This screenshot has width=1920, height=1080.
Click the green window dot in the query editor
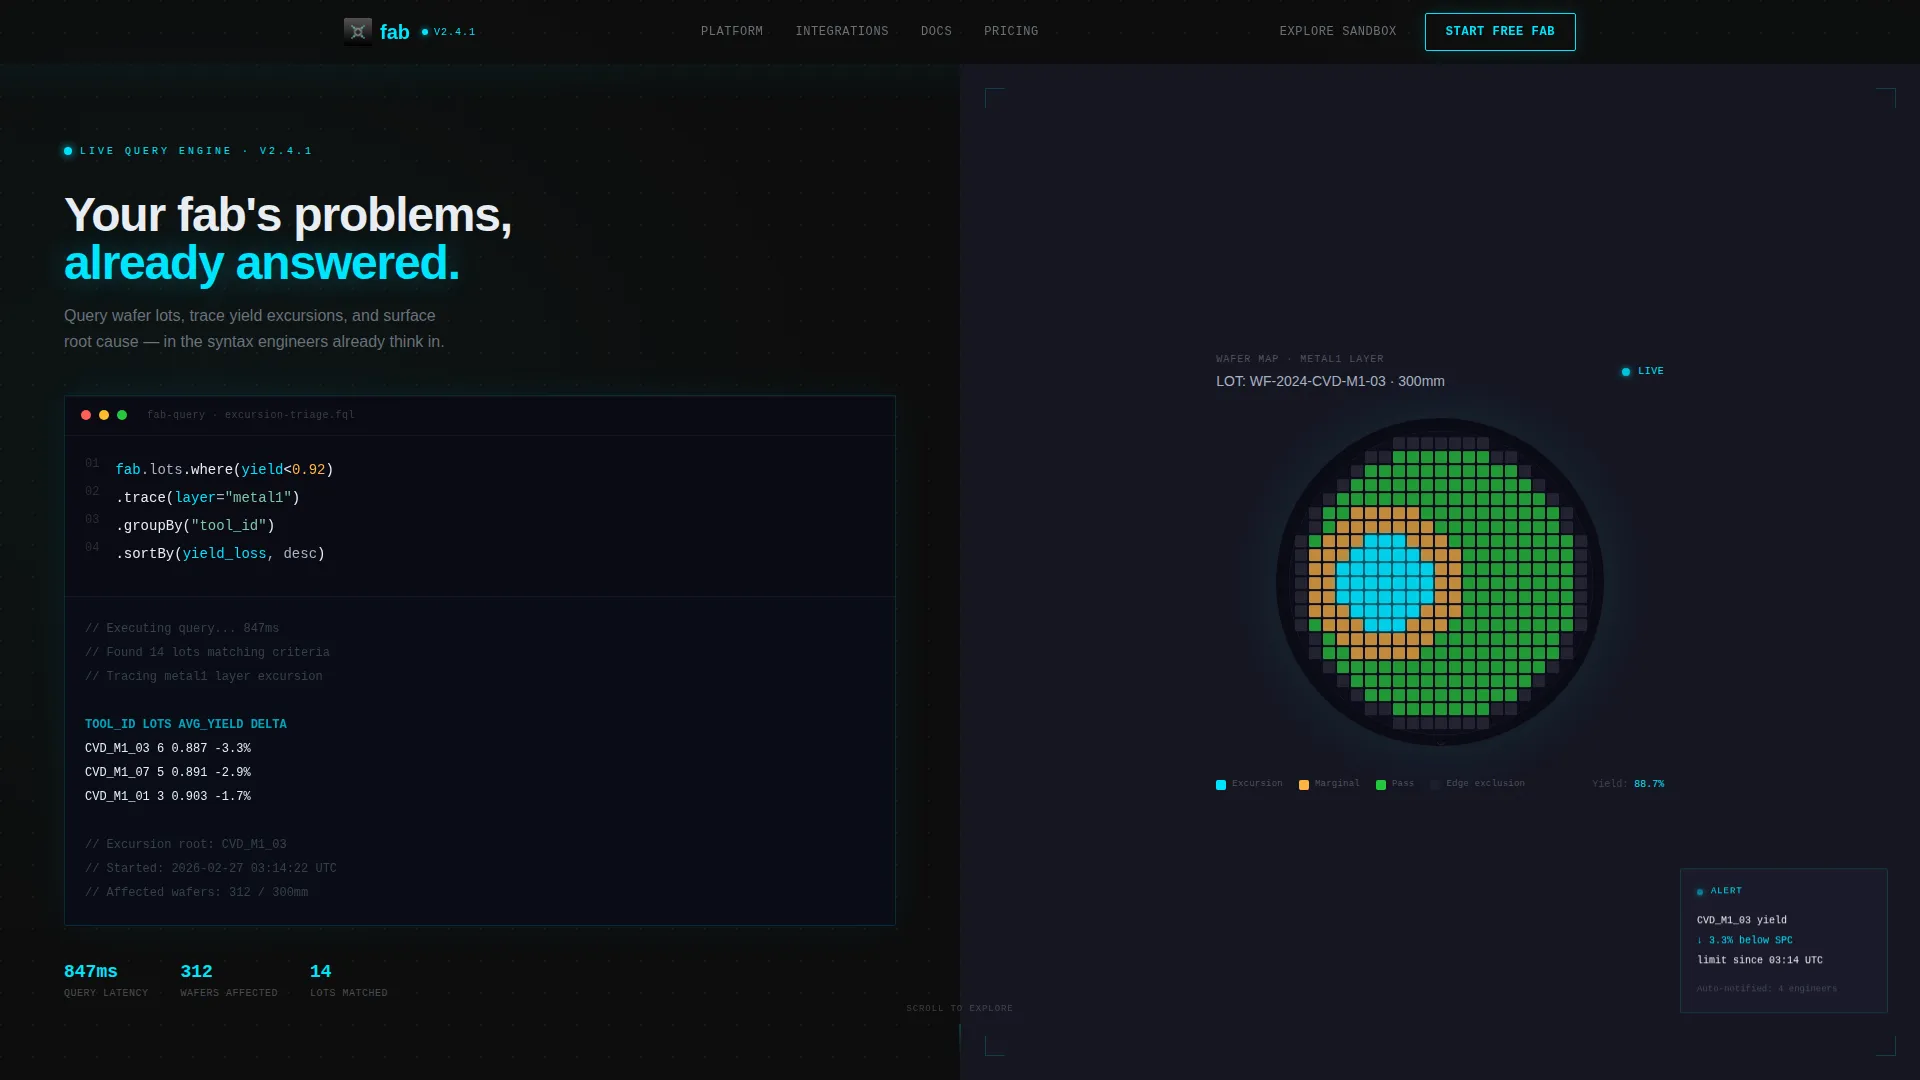pyautogui.click(x=122, y=415)
